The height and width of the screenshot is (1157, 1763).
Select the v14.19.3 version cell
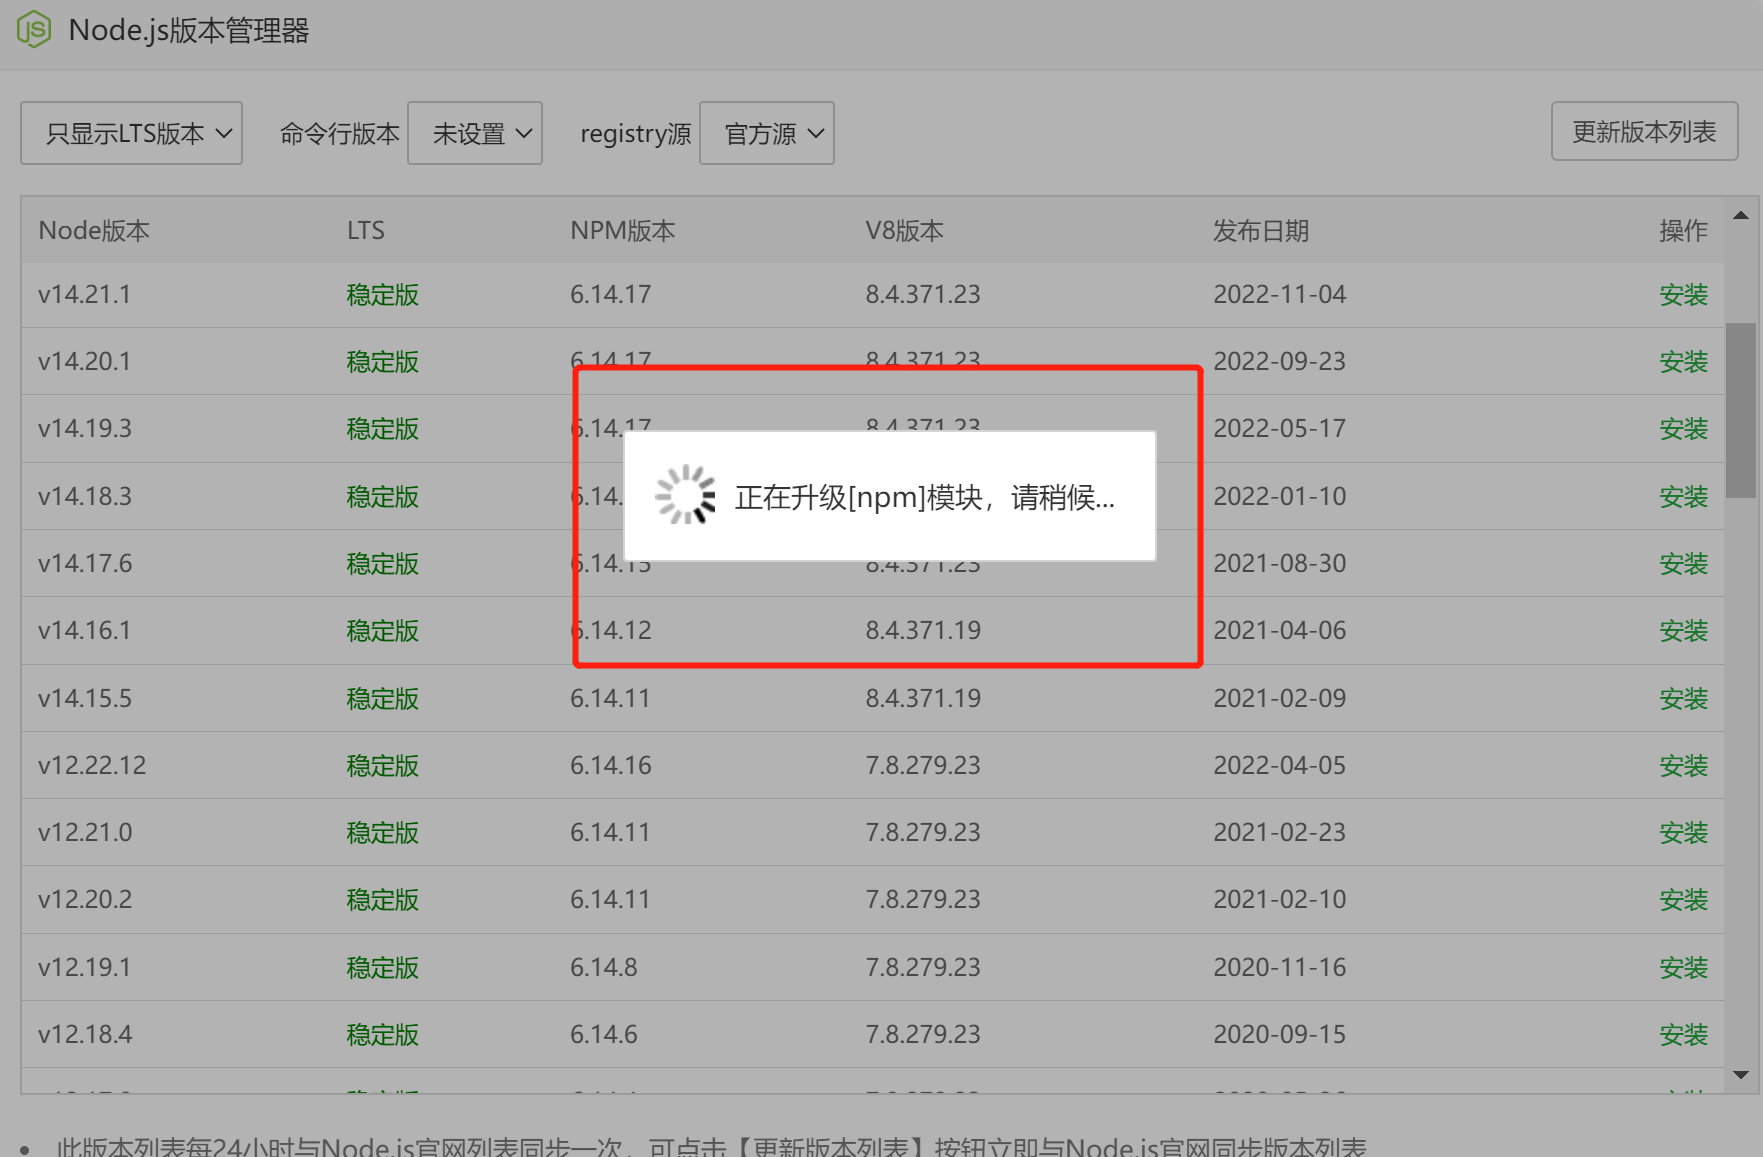click(85, 429)
